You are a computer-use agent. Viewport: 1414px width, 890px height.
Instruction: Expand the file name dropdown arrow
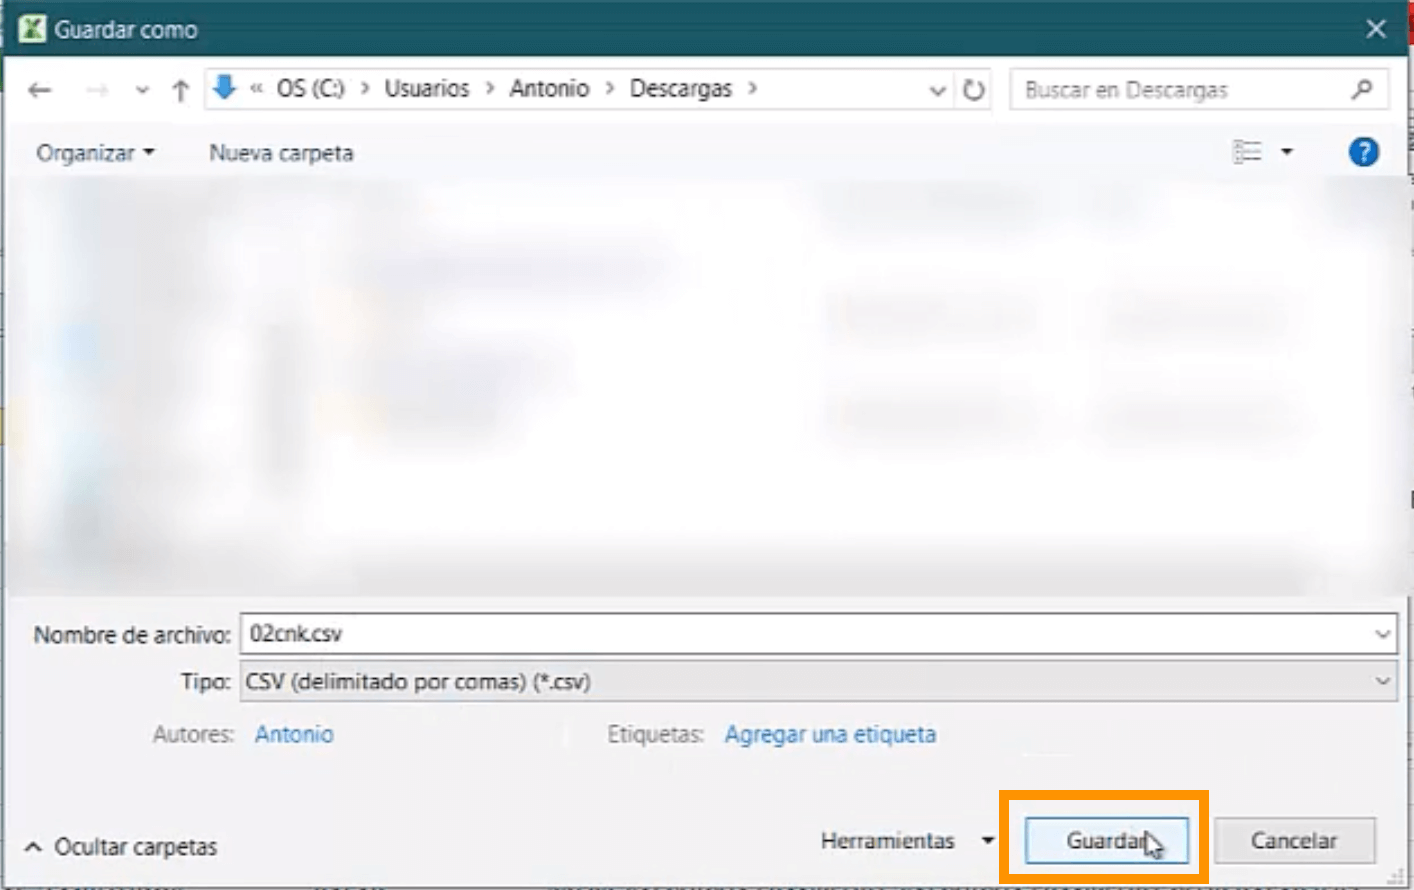coord(1382,634)
